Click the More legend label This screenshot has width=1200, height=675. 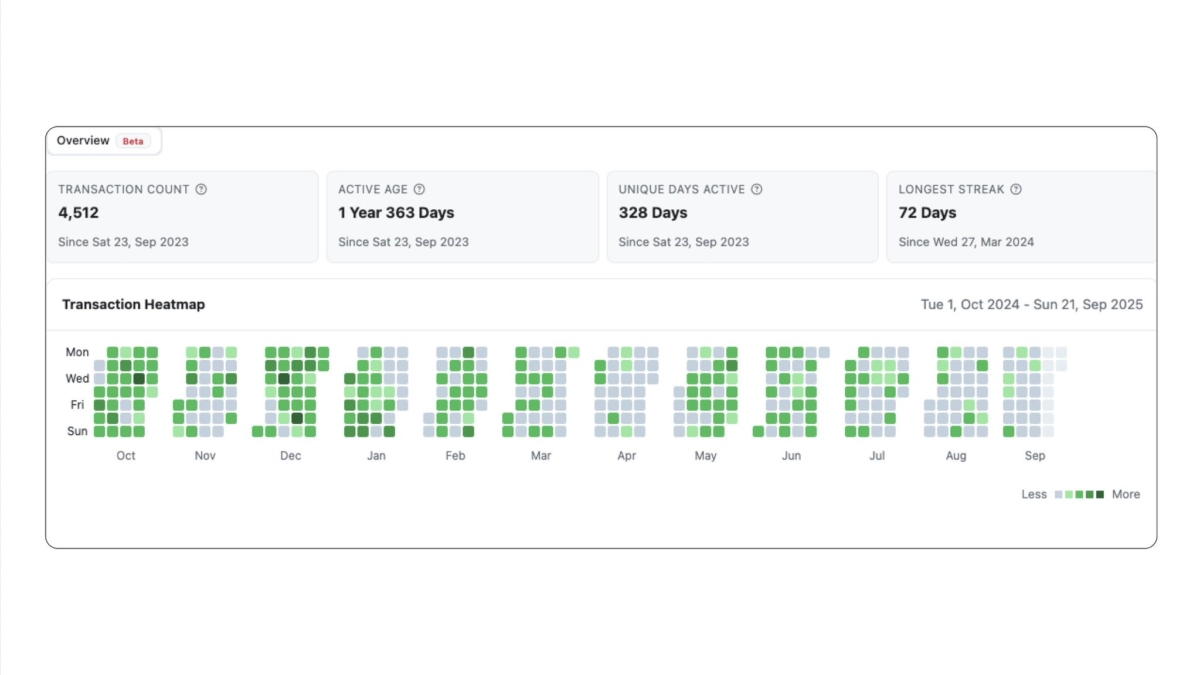[x=1126, y=494]
